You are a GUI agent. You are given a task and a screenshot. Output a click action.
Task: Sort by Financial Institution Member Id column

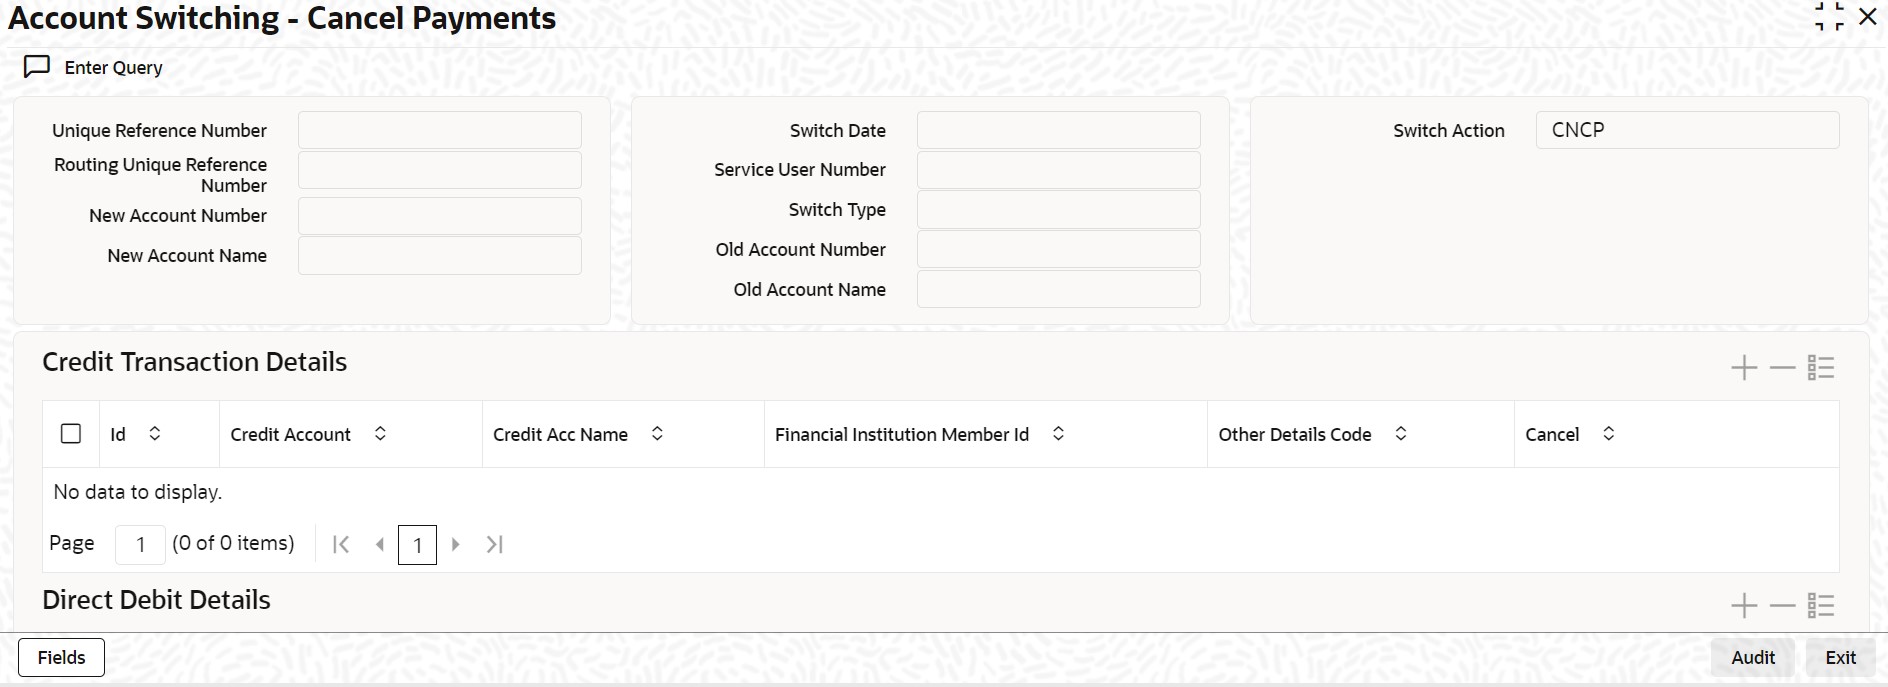coord(1058,434)
